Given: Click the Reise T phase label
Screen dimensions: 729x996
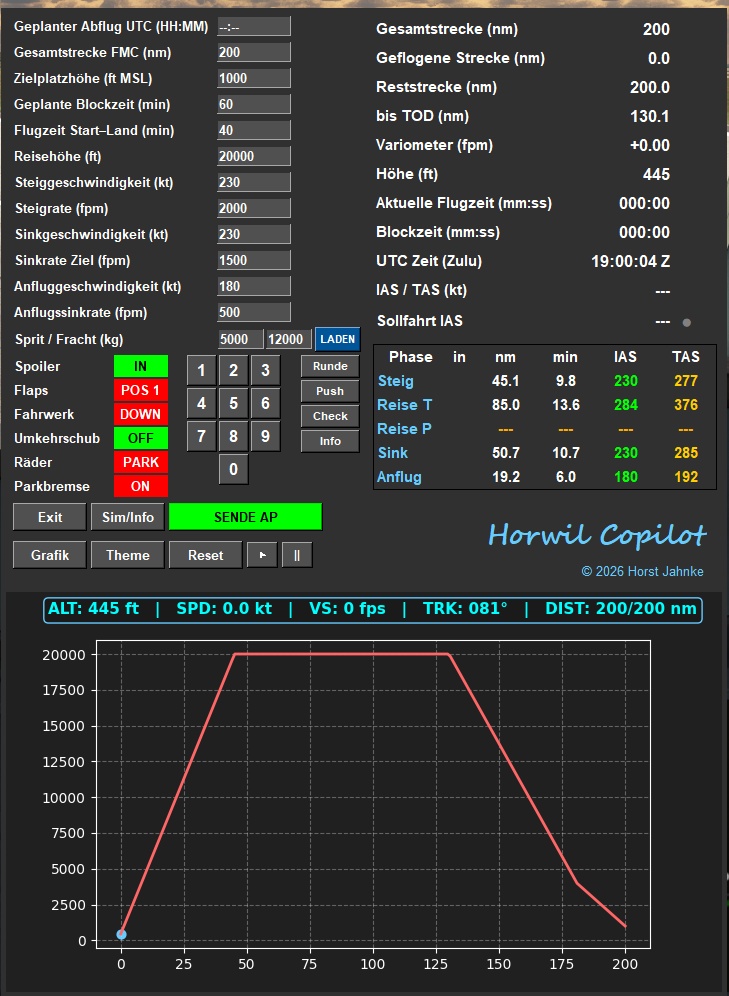Looking at the screenshot, I should pos(405,405).
